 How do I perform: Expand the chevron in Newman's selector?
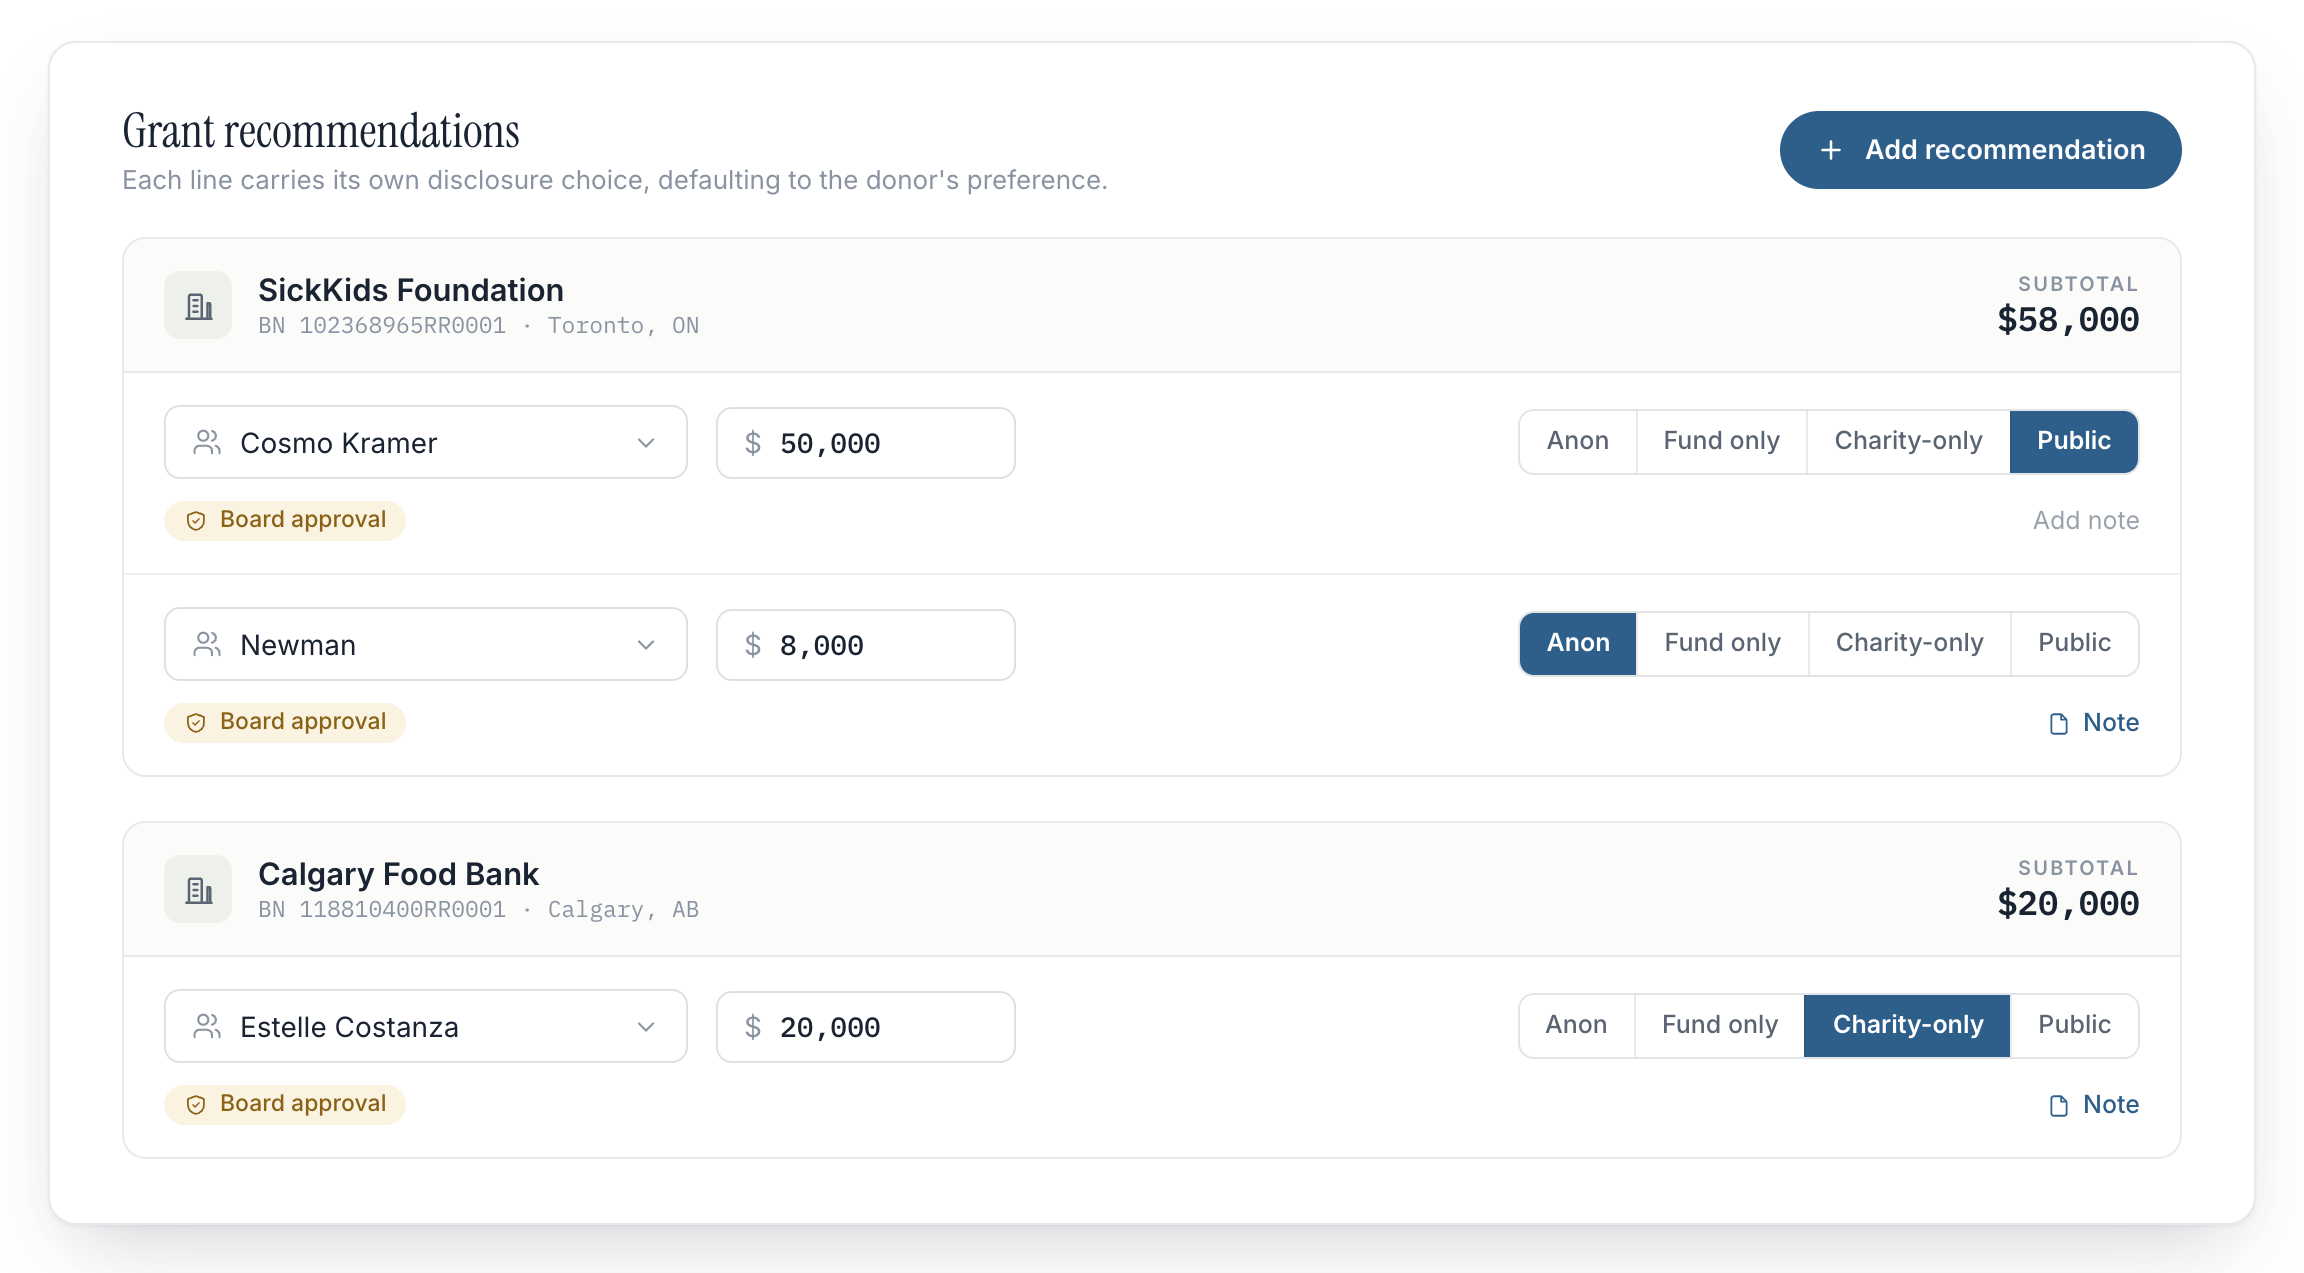(646, 645)
